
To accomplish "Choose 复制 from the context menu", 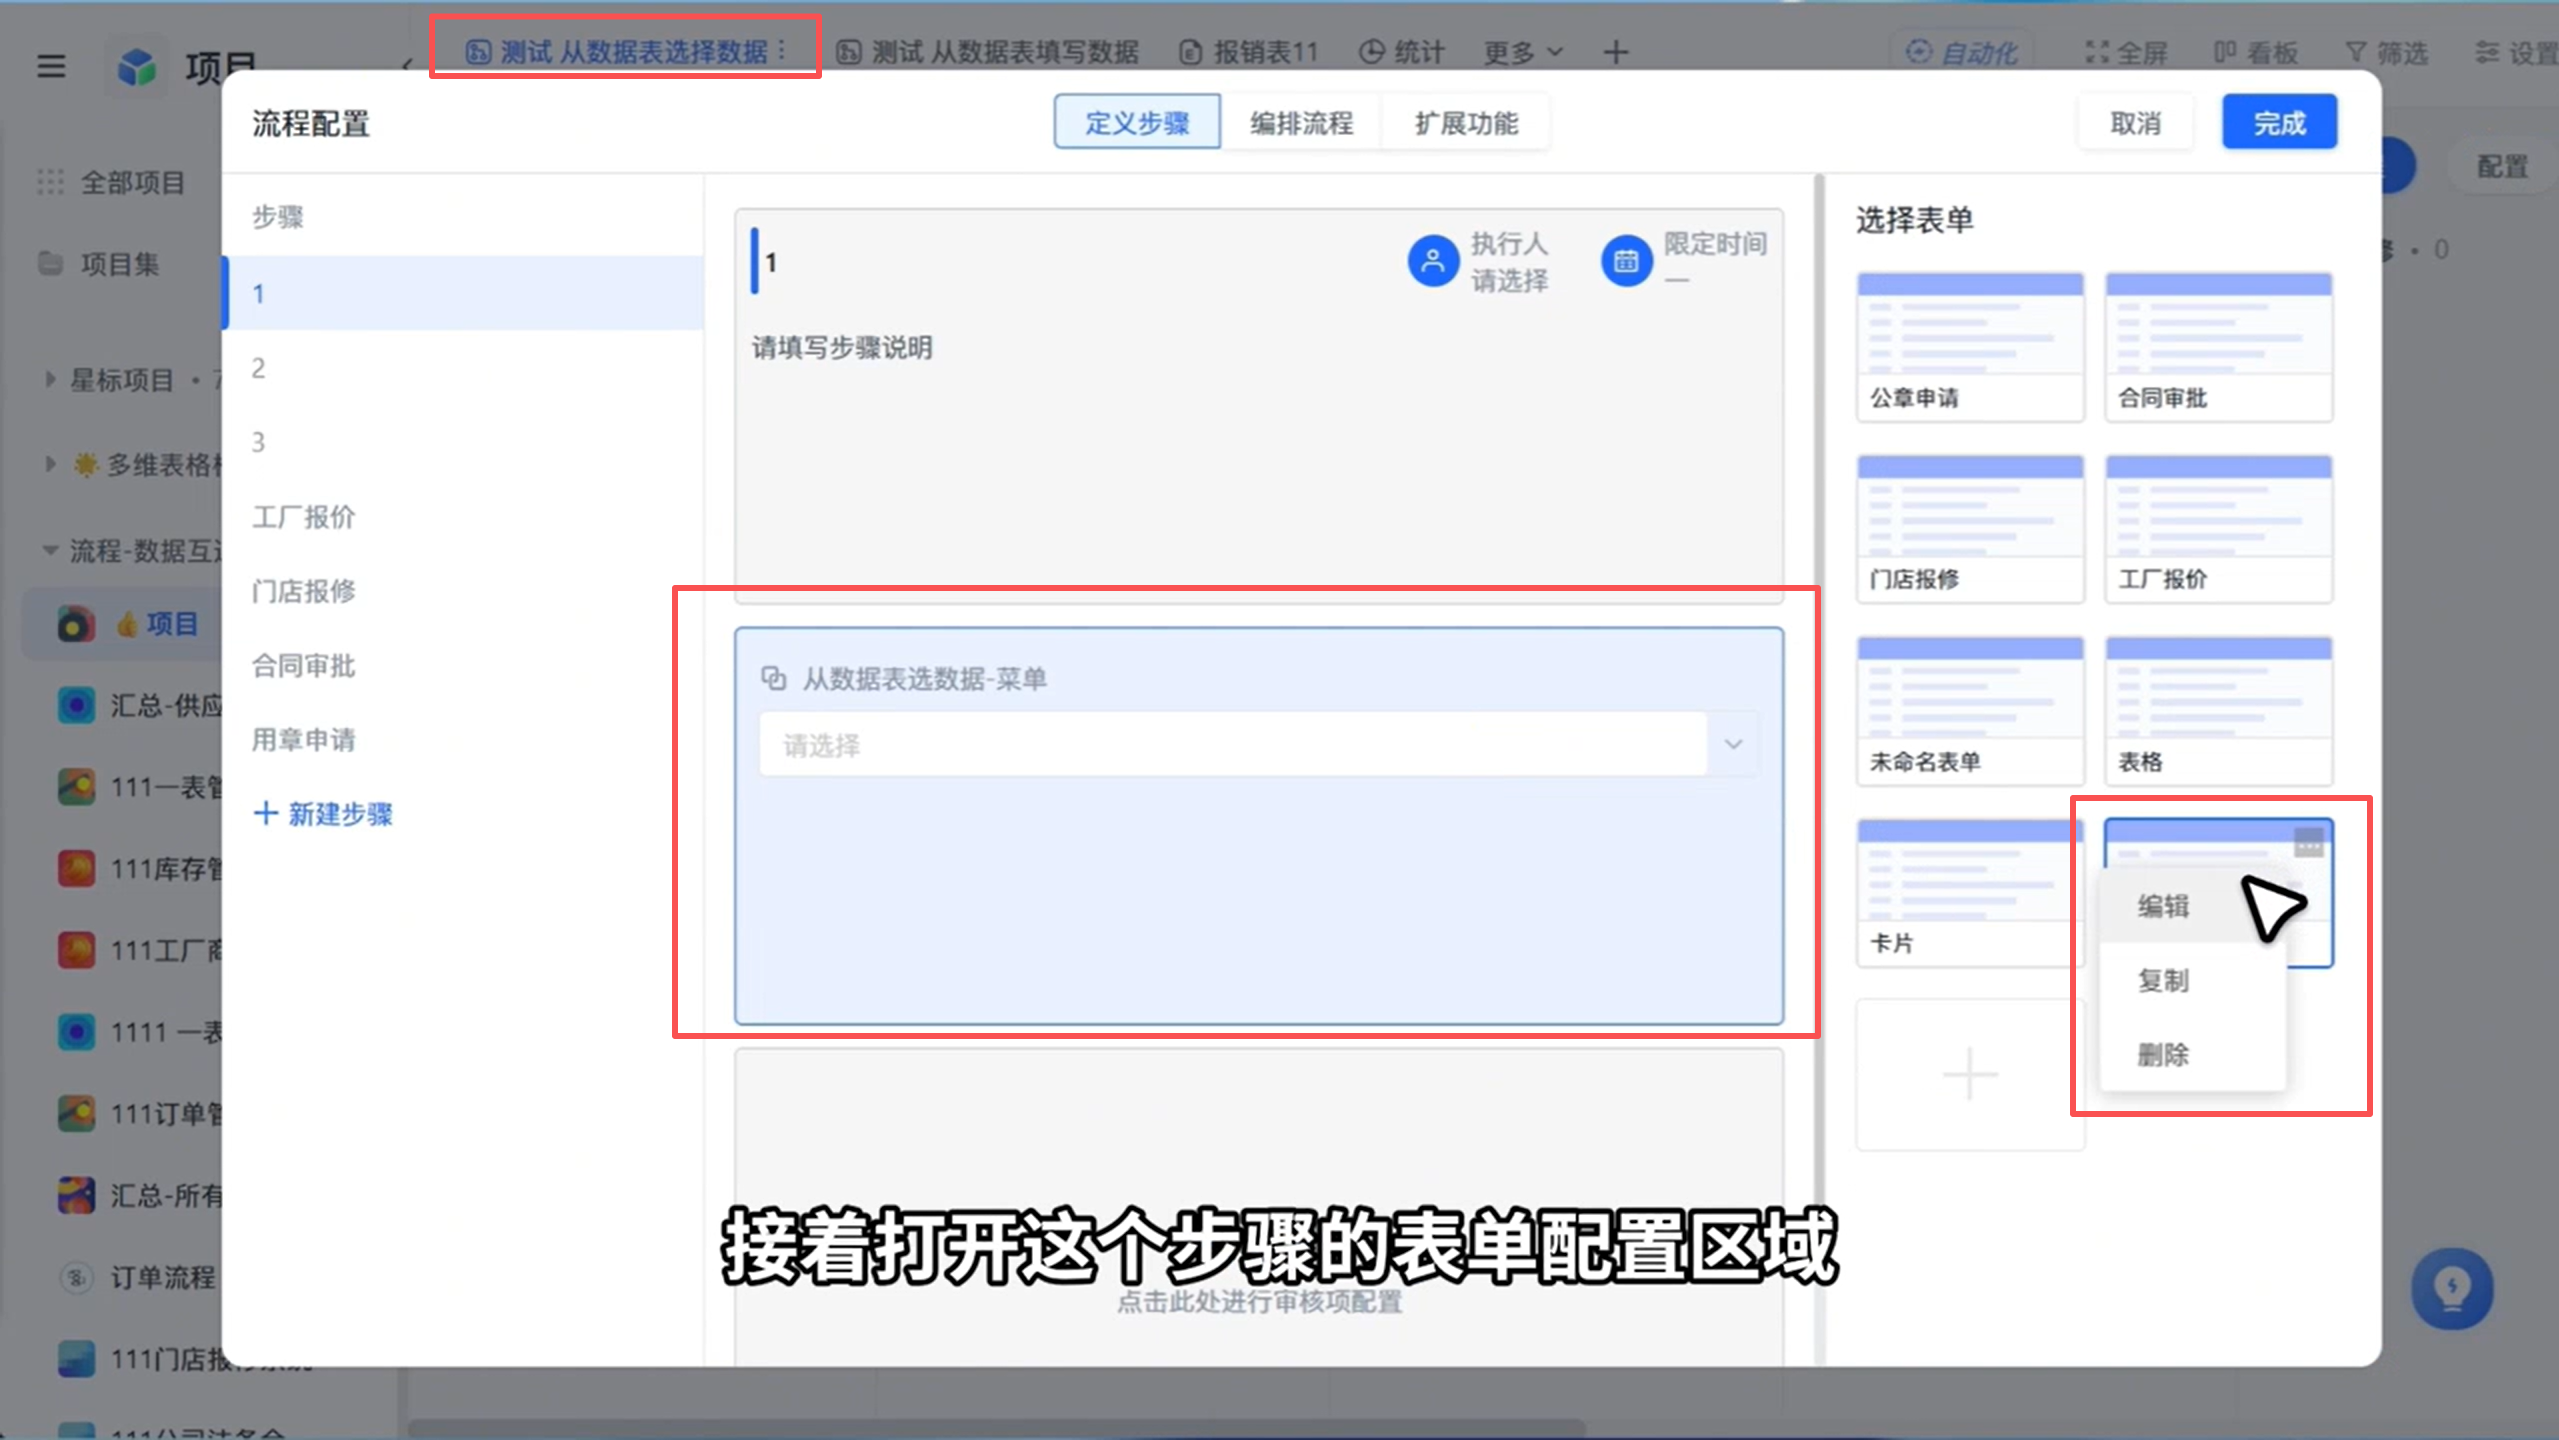I will coord(2192,980).
